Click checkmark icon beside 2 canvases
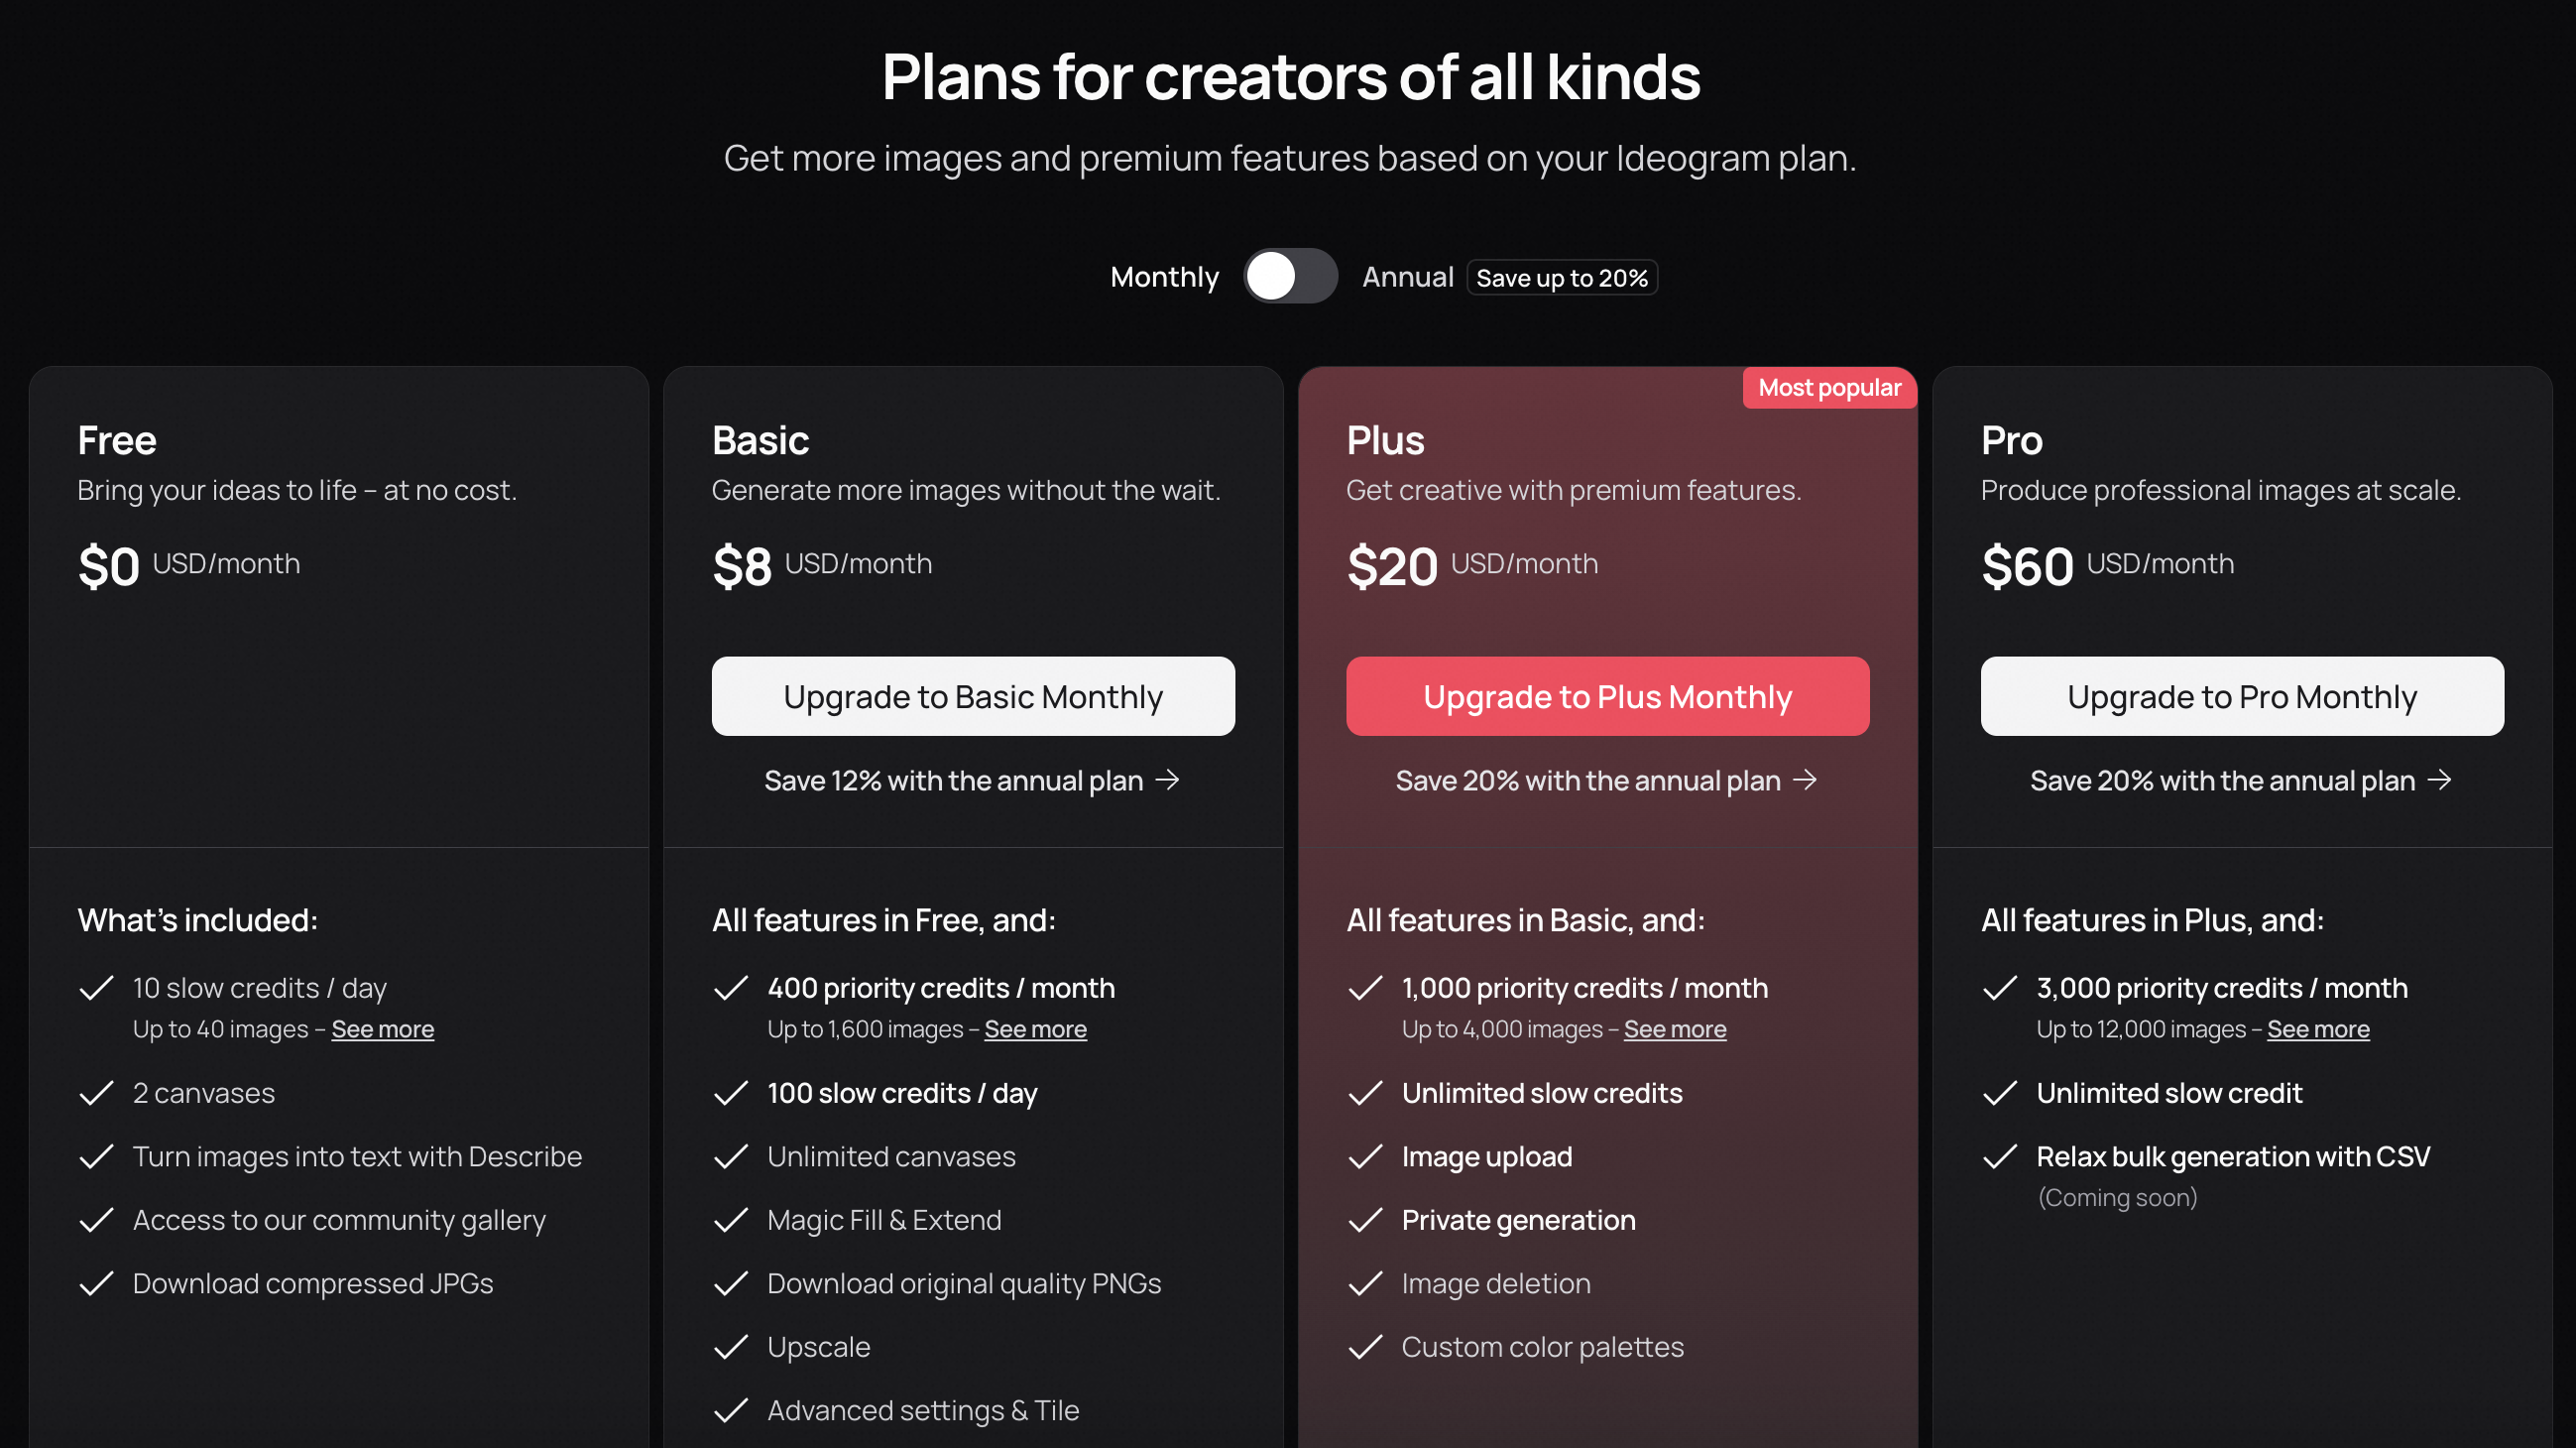The width and height of the screenshot is (2576, 1448). [96, 1093]
